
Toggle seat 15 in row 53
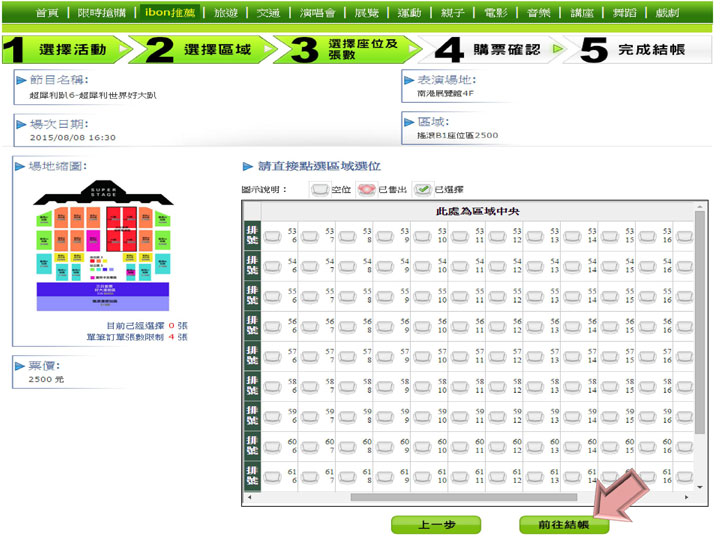[x=610, y=236]
